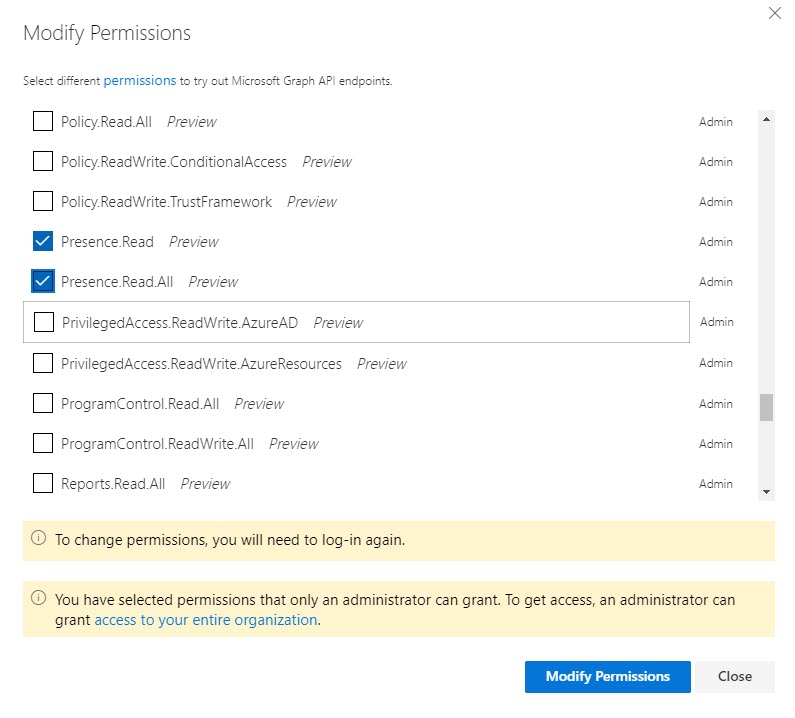Check PrivilegedAccess.ReadWrite.AzureResources permission
Viewport: 795px width, 718px height.
43,364
